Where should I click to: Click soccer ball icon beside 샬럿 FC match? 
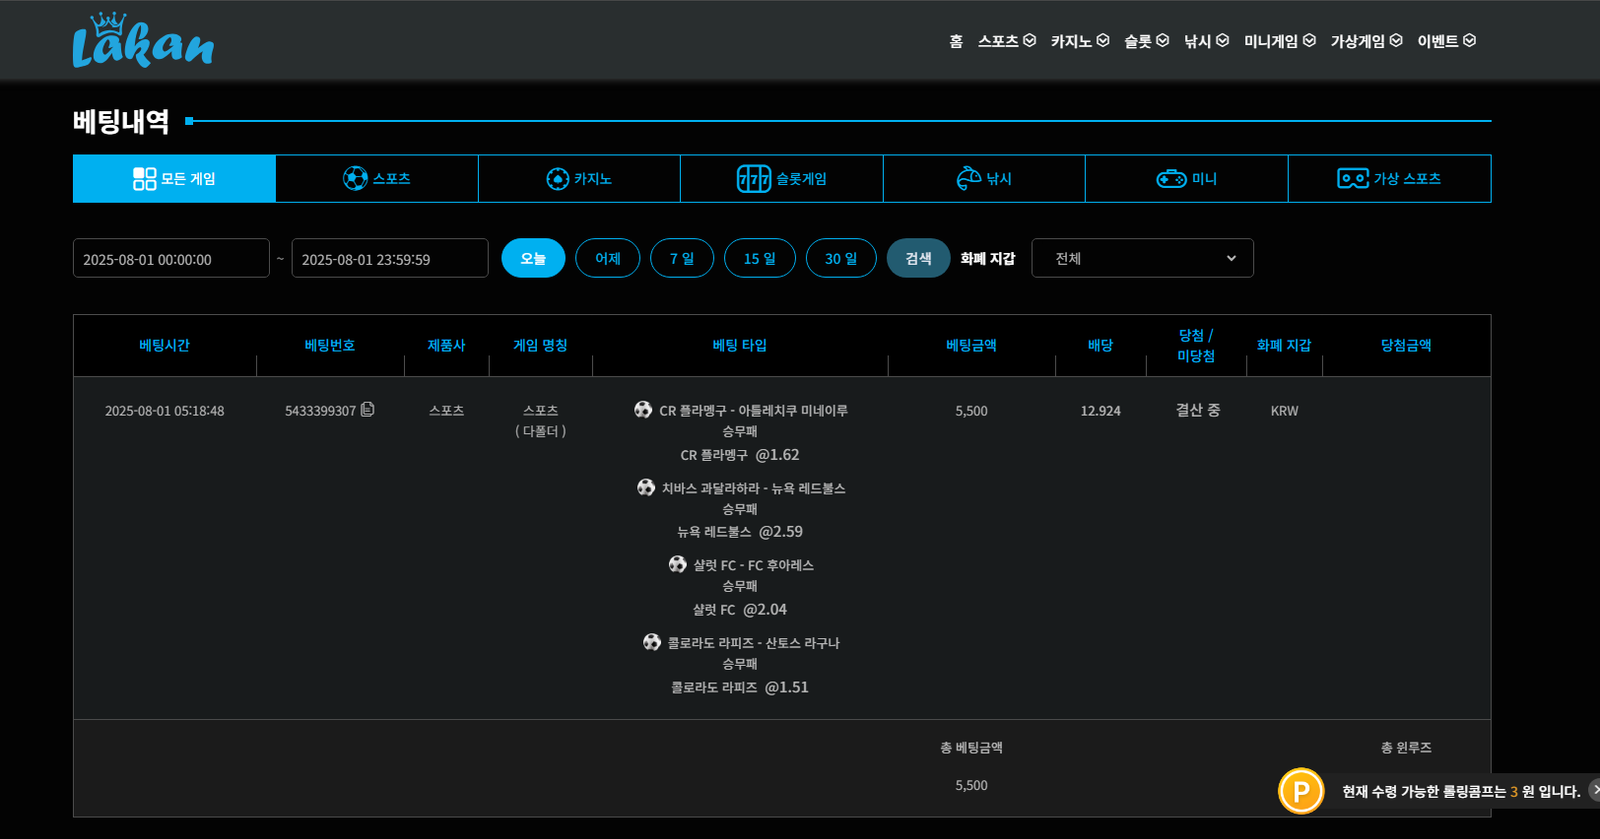click(x=678, y=564)
